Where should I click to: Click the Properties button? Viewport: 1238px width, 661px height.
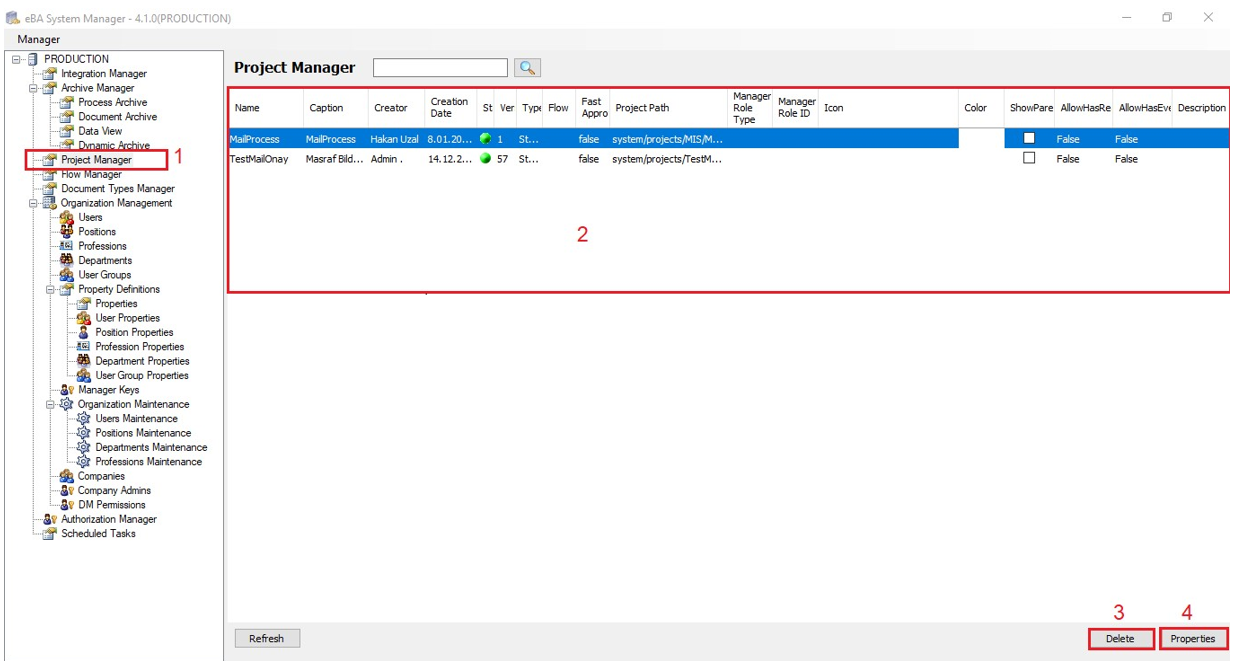coord(1193,638)
